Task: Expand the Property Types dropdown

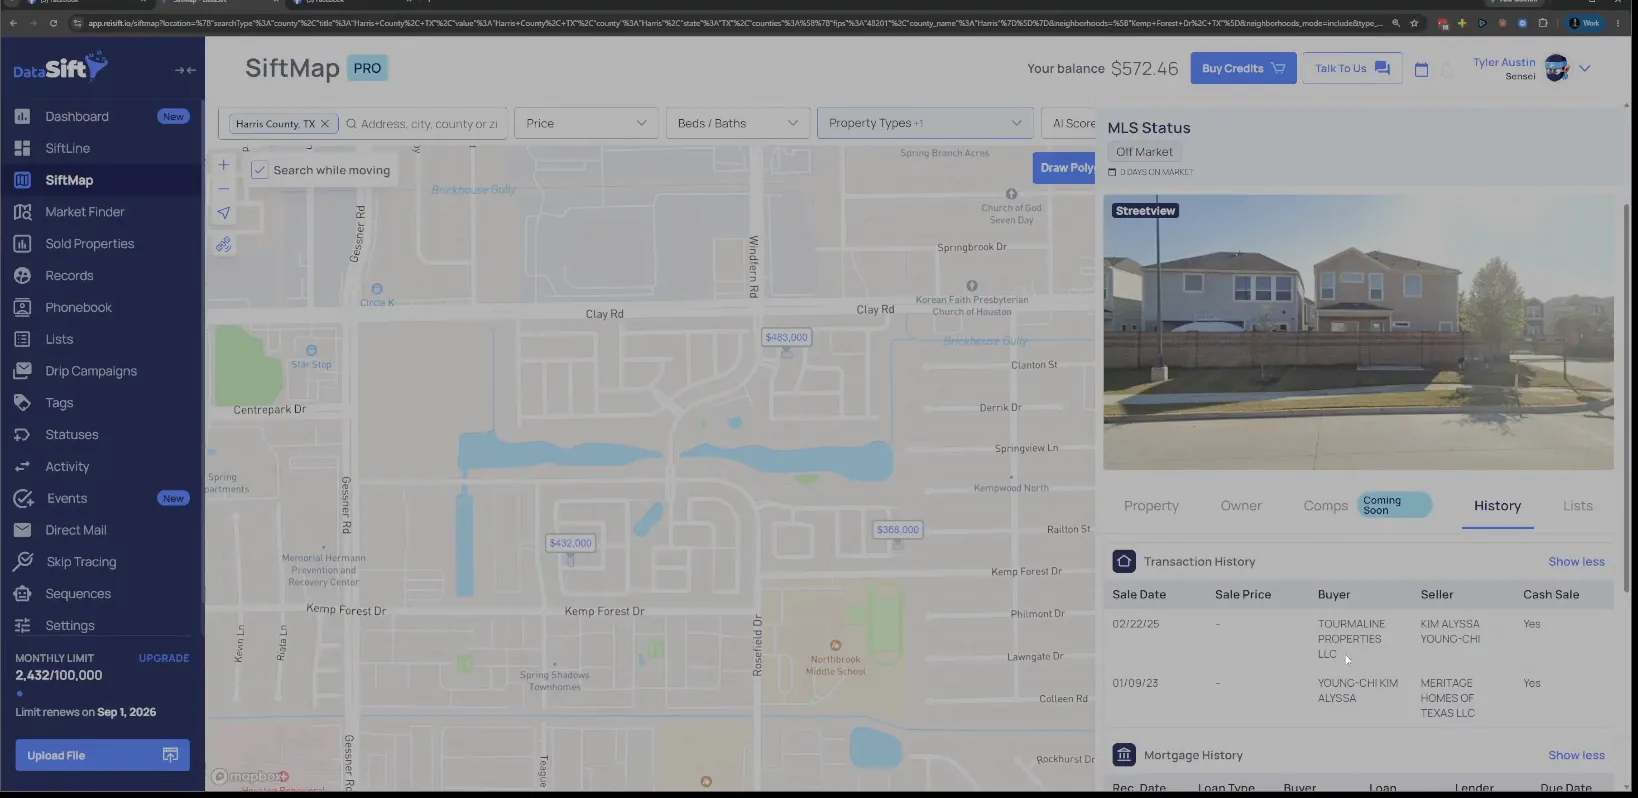Action: tap(925, 123)
